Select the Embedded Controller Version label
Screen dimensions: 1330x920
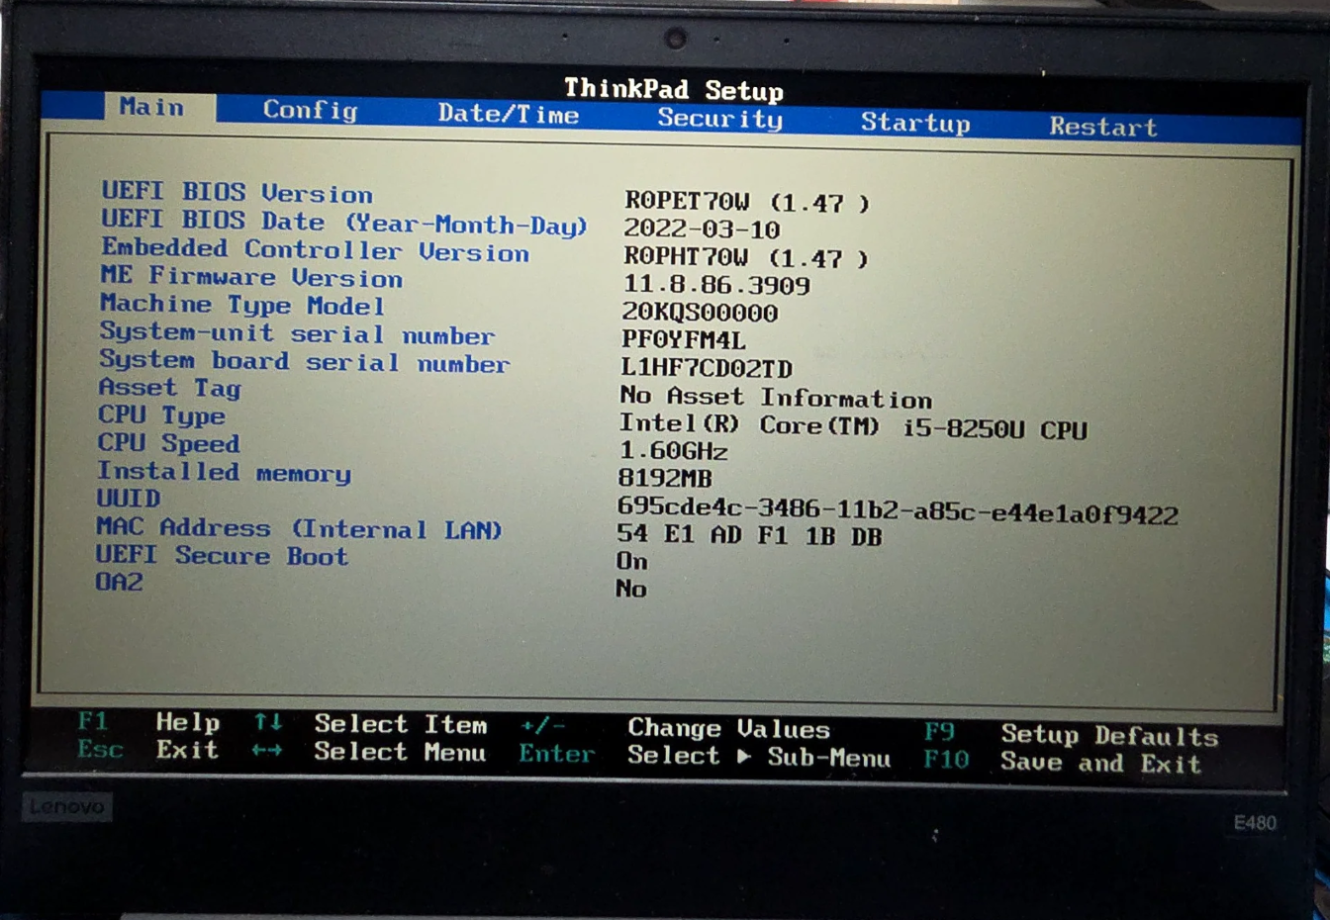(315, 250)
